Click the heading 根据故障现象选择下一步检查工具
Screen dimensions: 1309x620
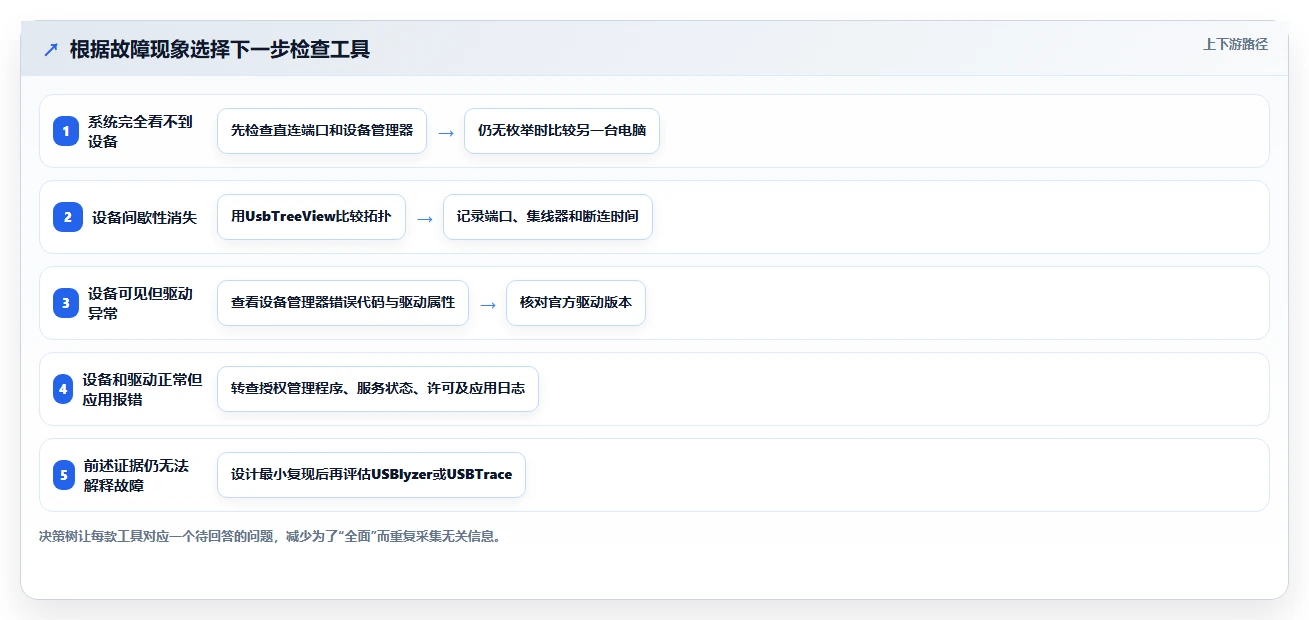[x=220, y=49]
